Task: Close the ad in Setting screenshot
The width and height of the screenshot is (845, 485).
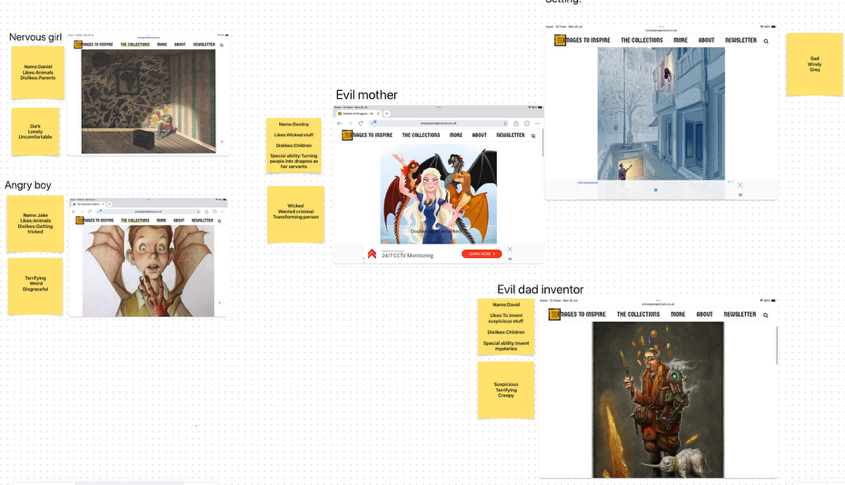Action: (740, 185)
